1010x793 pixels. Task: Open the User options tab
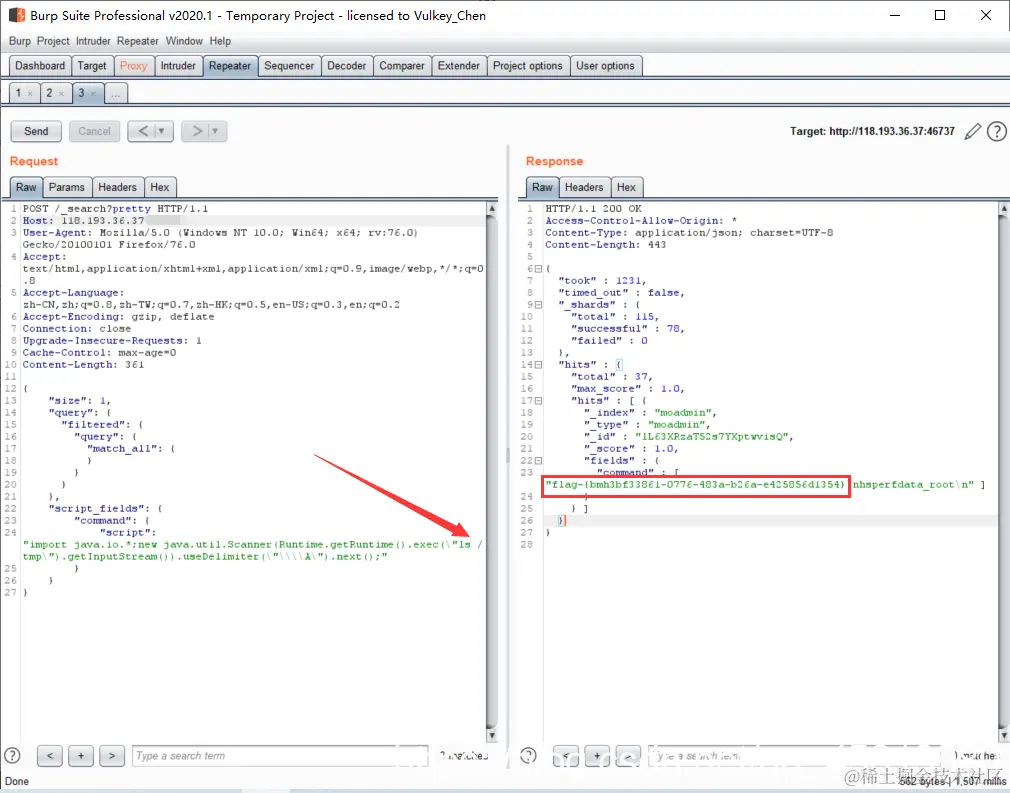coord(605,66)
